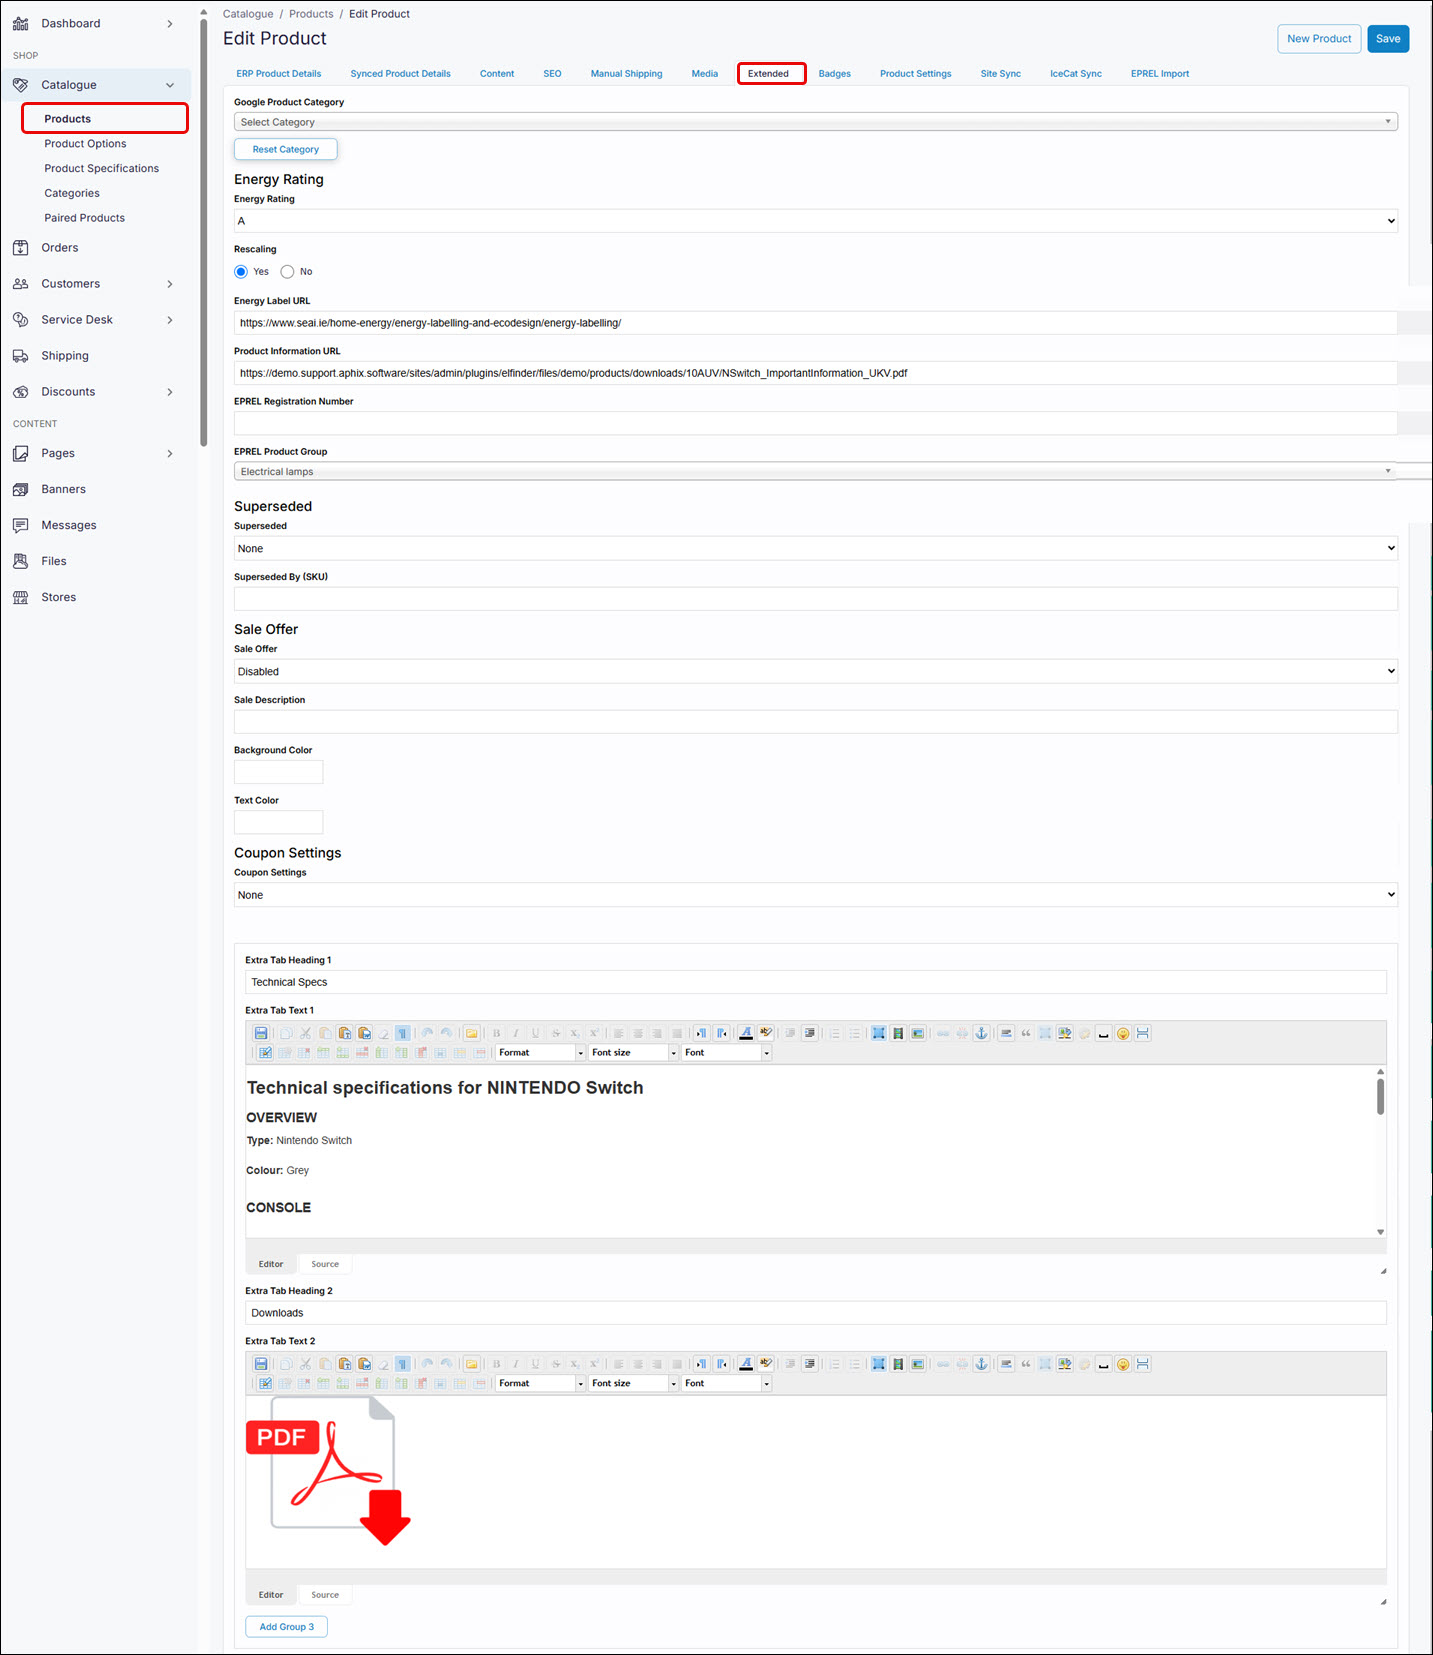The width and height of the screenshot is (1433, 1655).
Task: Click the insert video icon in Extra Tab Text 1 toolbar
Action: click(x=898, y=1033)
